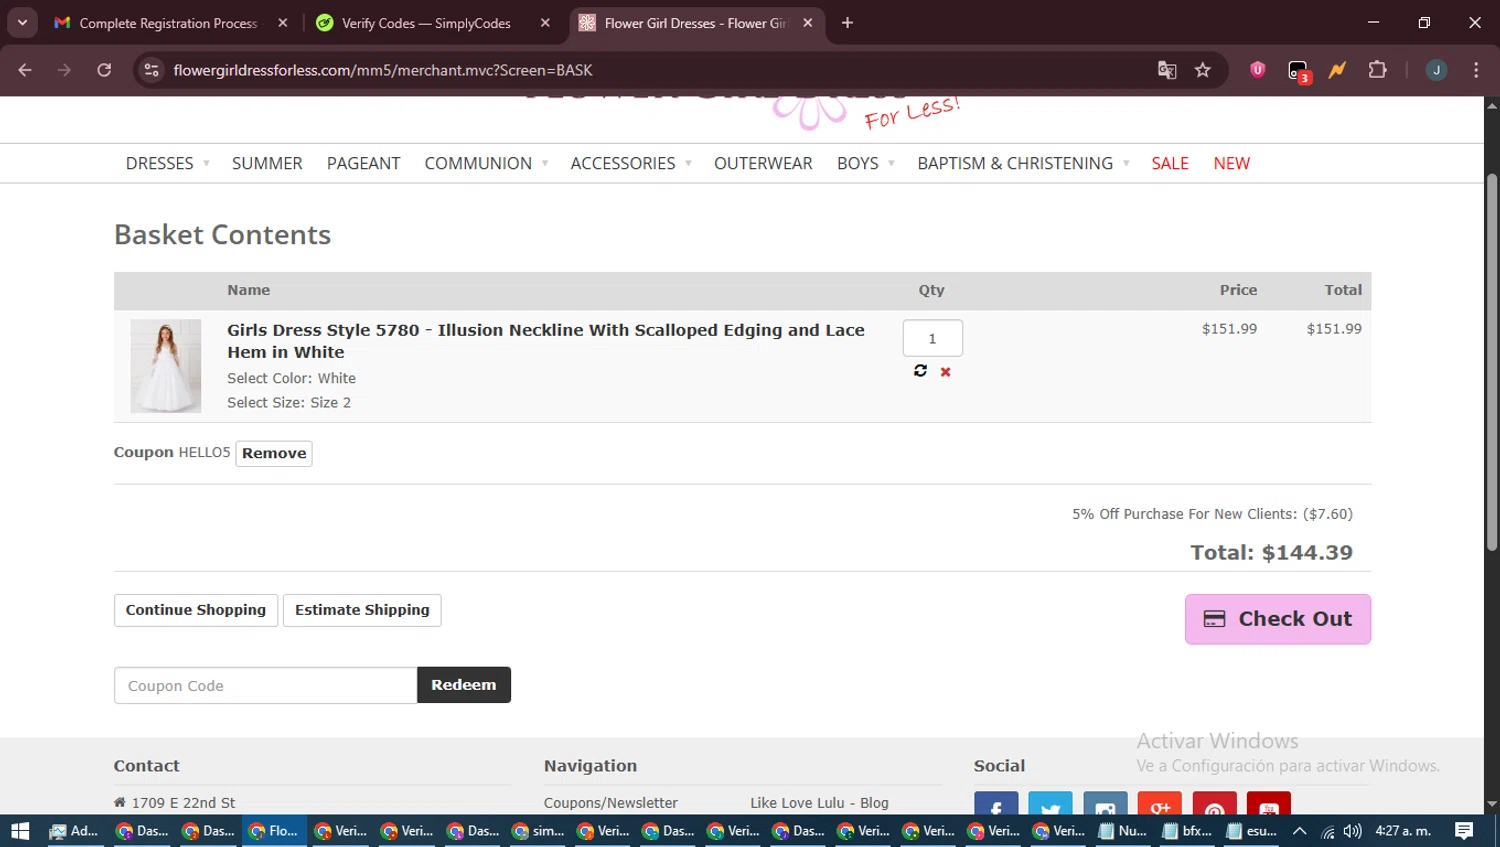Proceed to Check Out

click(1278, 619)
